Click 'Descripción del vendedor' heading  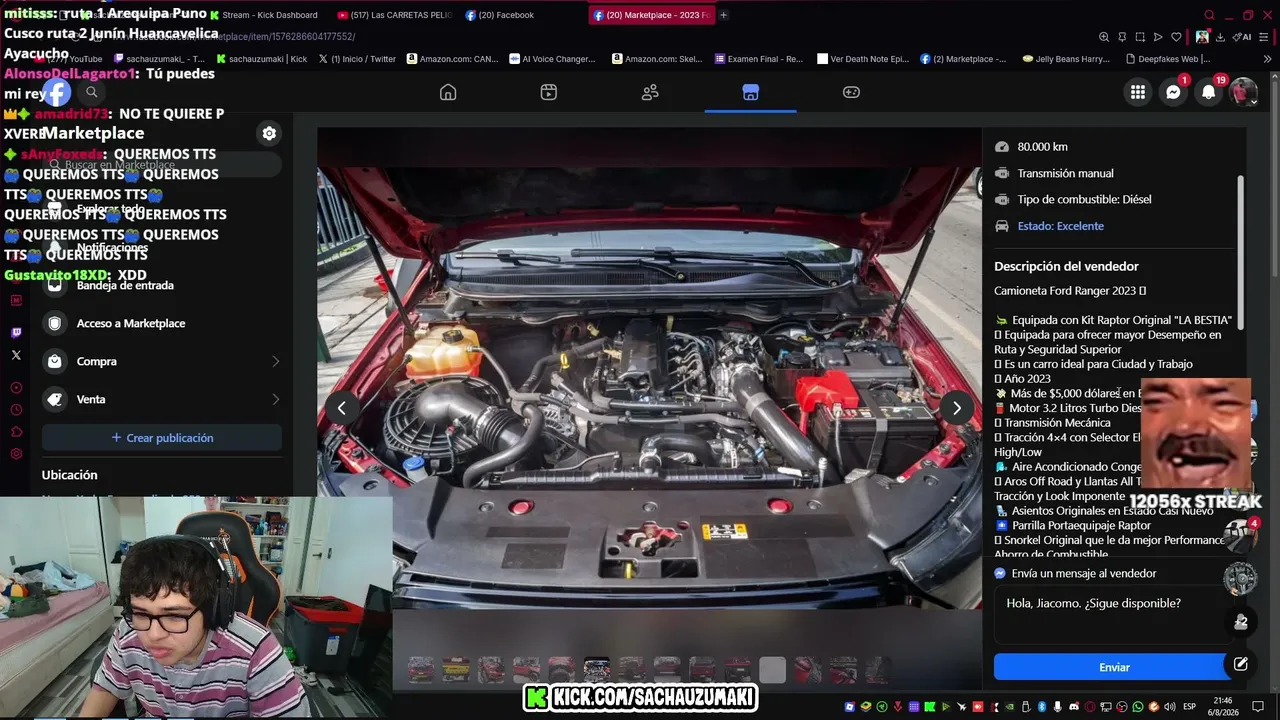coord(1066,266)
